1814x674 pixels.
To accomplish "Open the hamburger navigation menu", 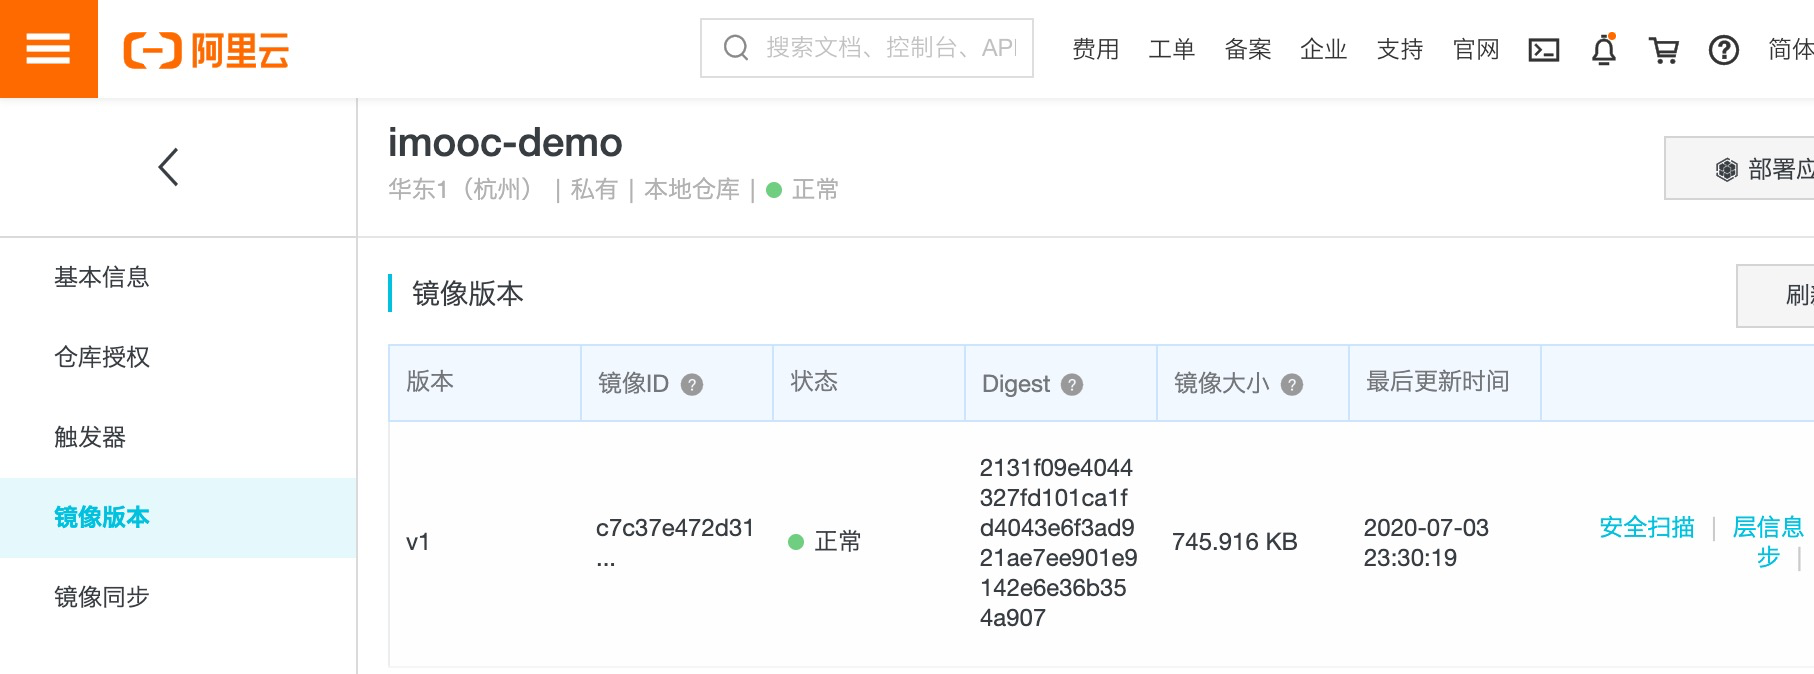I will coord(48,49).
